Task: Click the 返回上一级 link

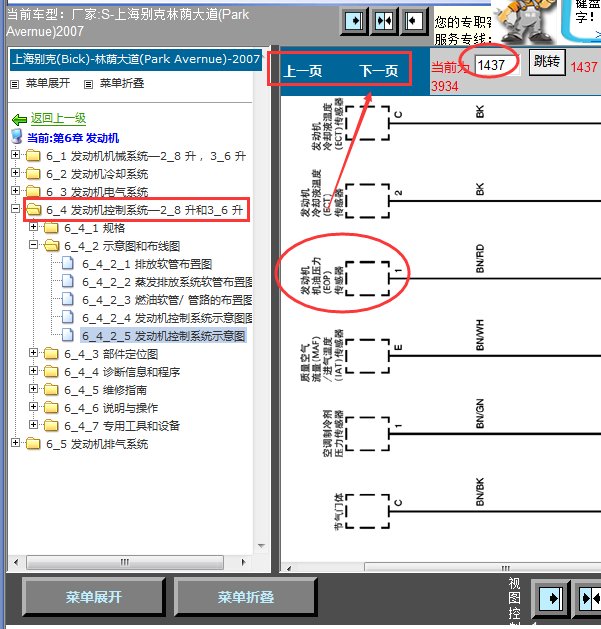Action: pos(59,118)
